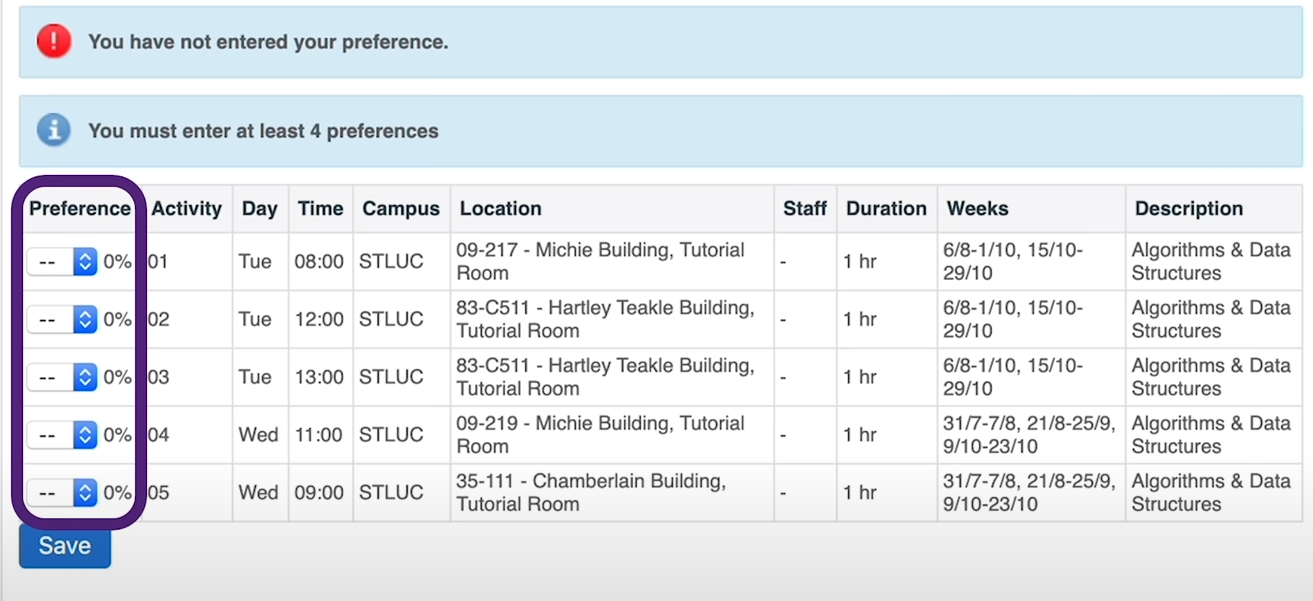Select the Activity column header

(186, 209)
